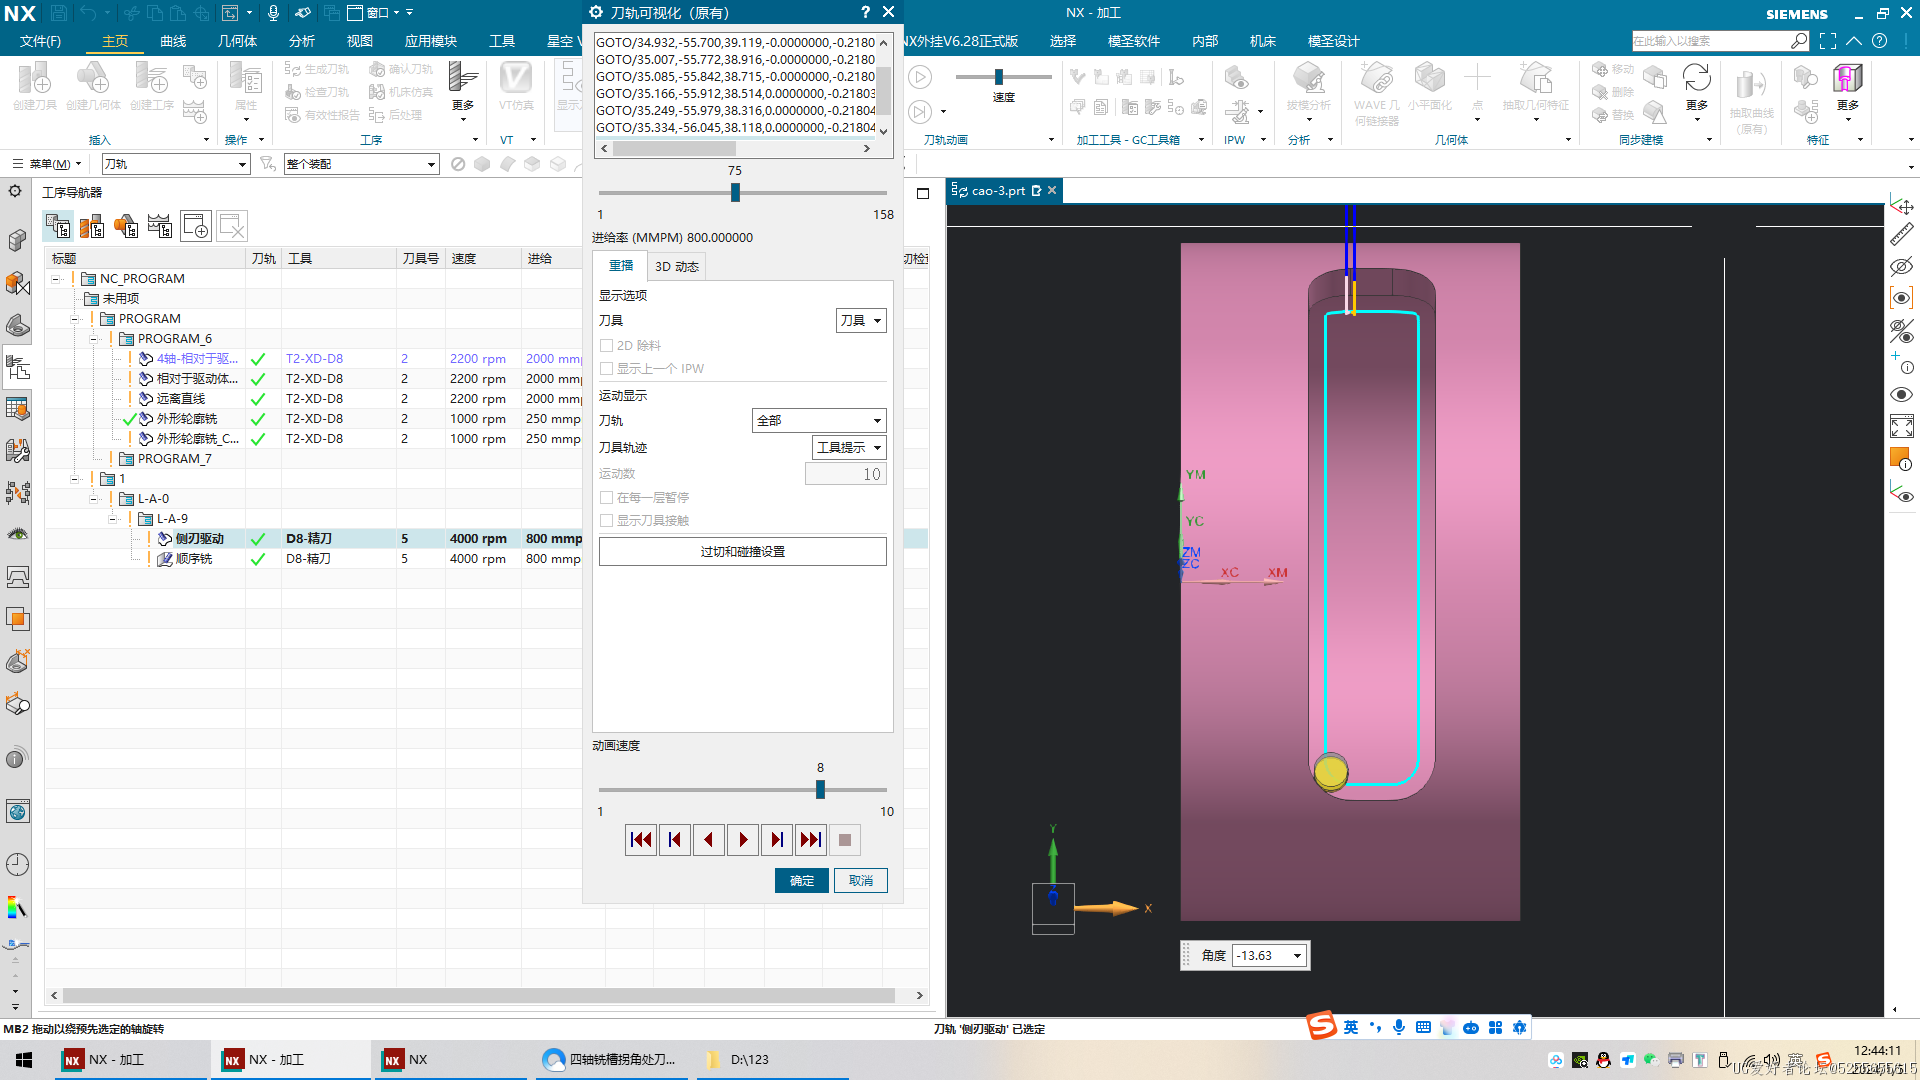Play the tool path backward
This screenshot has height=1080, width=1920.
[x=709, y=840]
